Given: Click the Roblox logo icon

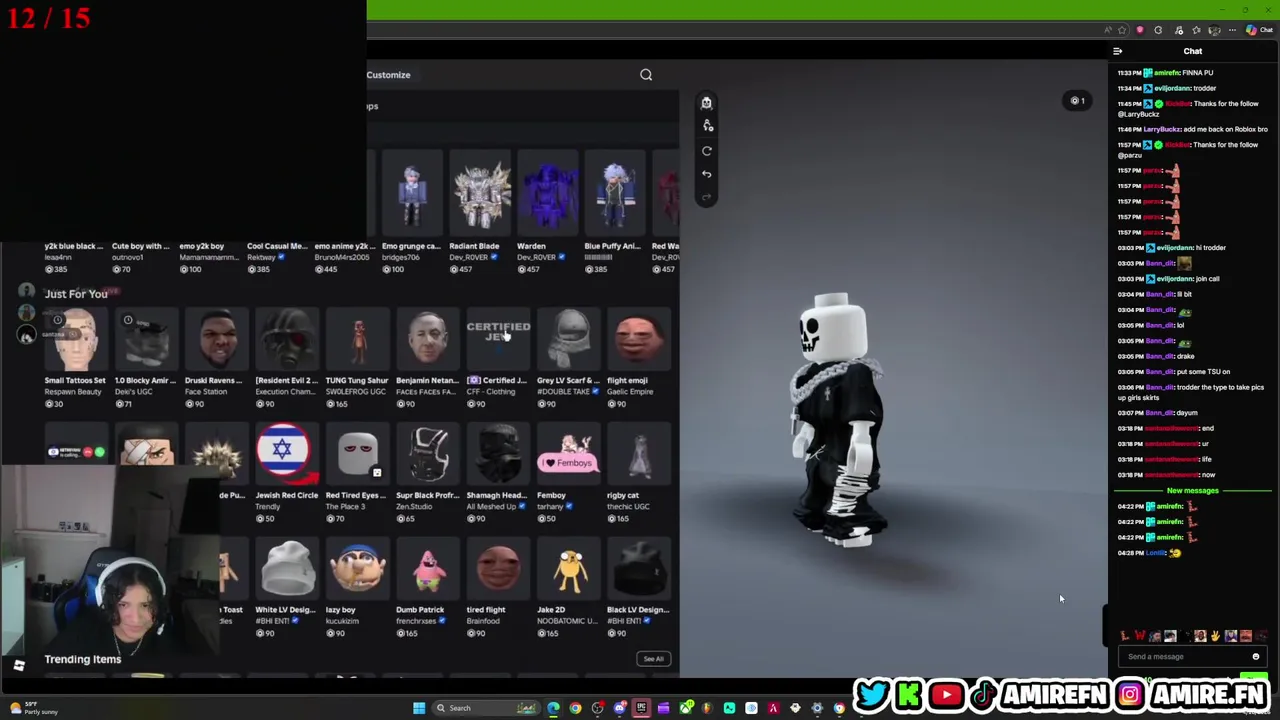Looking at the screenshot, I should click(x=19, y=665).
